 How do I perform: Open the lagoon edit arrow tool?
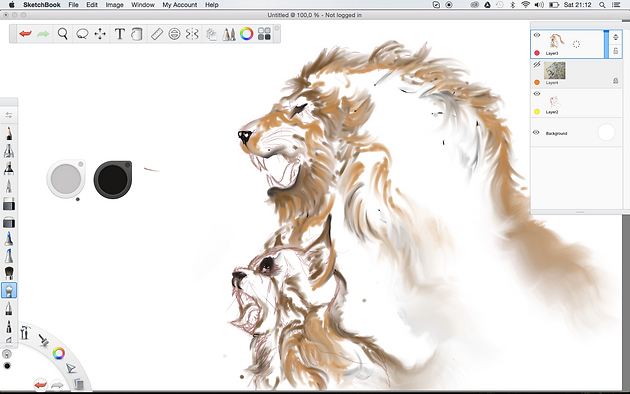pyautogui.click(x=71, y=368)
